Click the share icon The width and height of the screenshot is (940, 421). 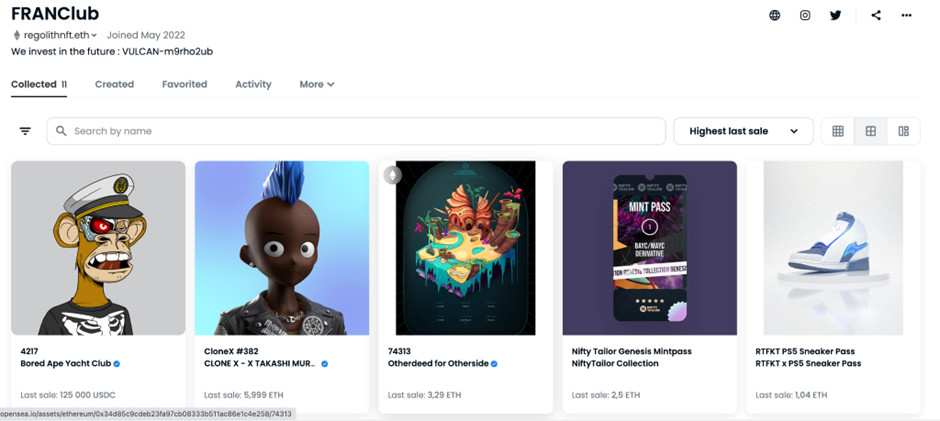pyautogui.click(x=876, y=16)
